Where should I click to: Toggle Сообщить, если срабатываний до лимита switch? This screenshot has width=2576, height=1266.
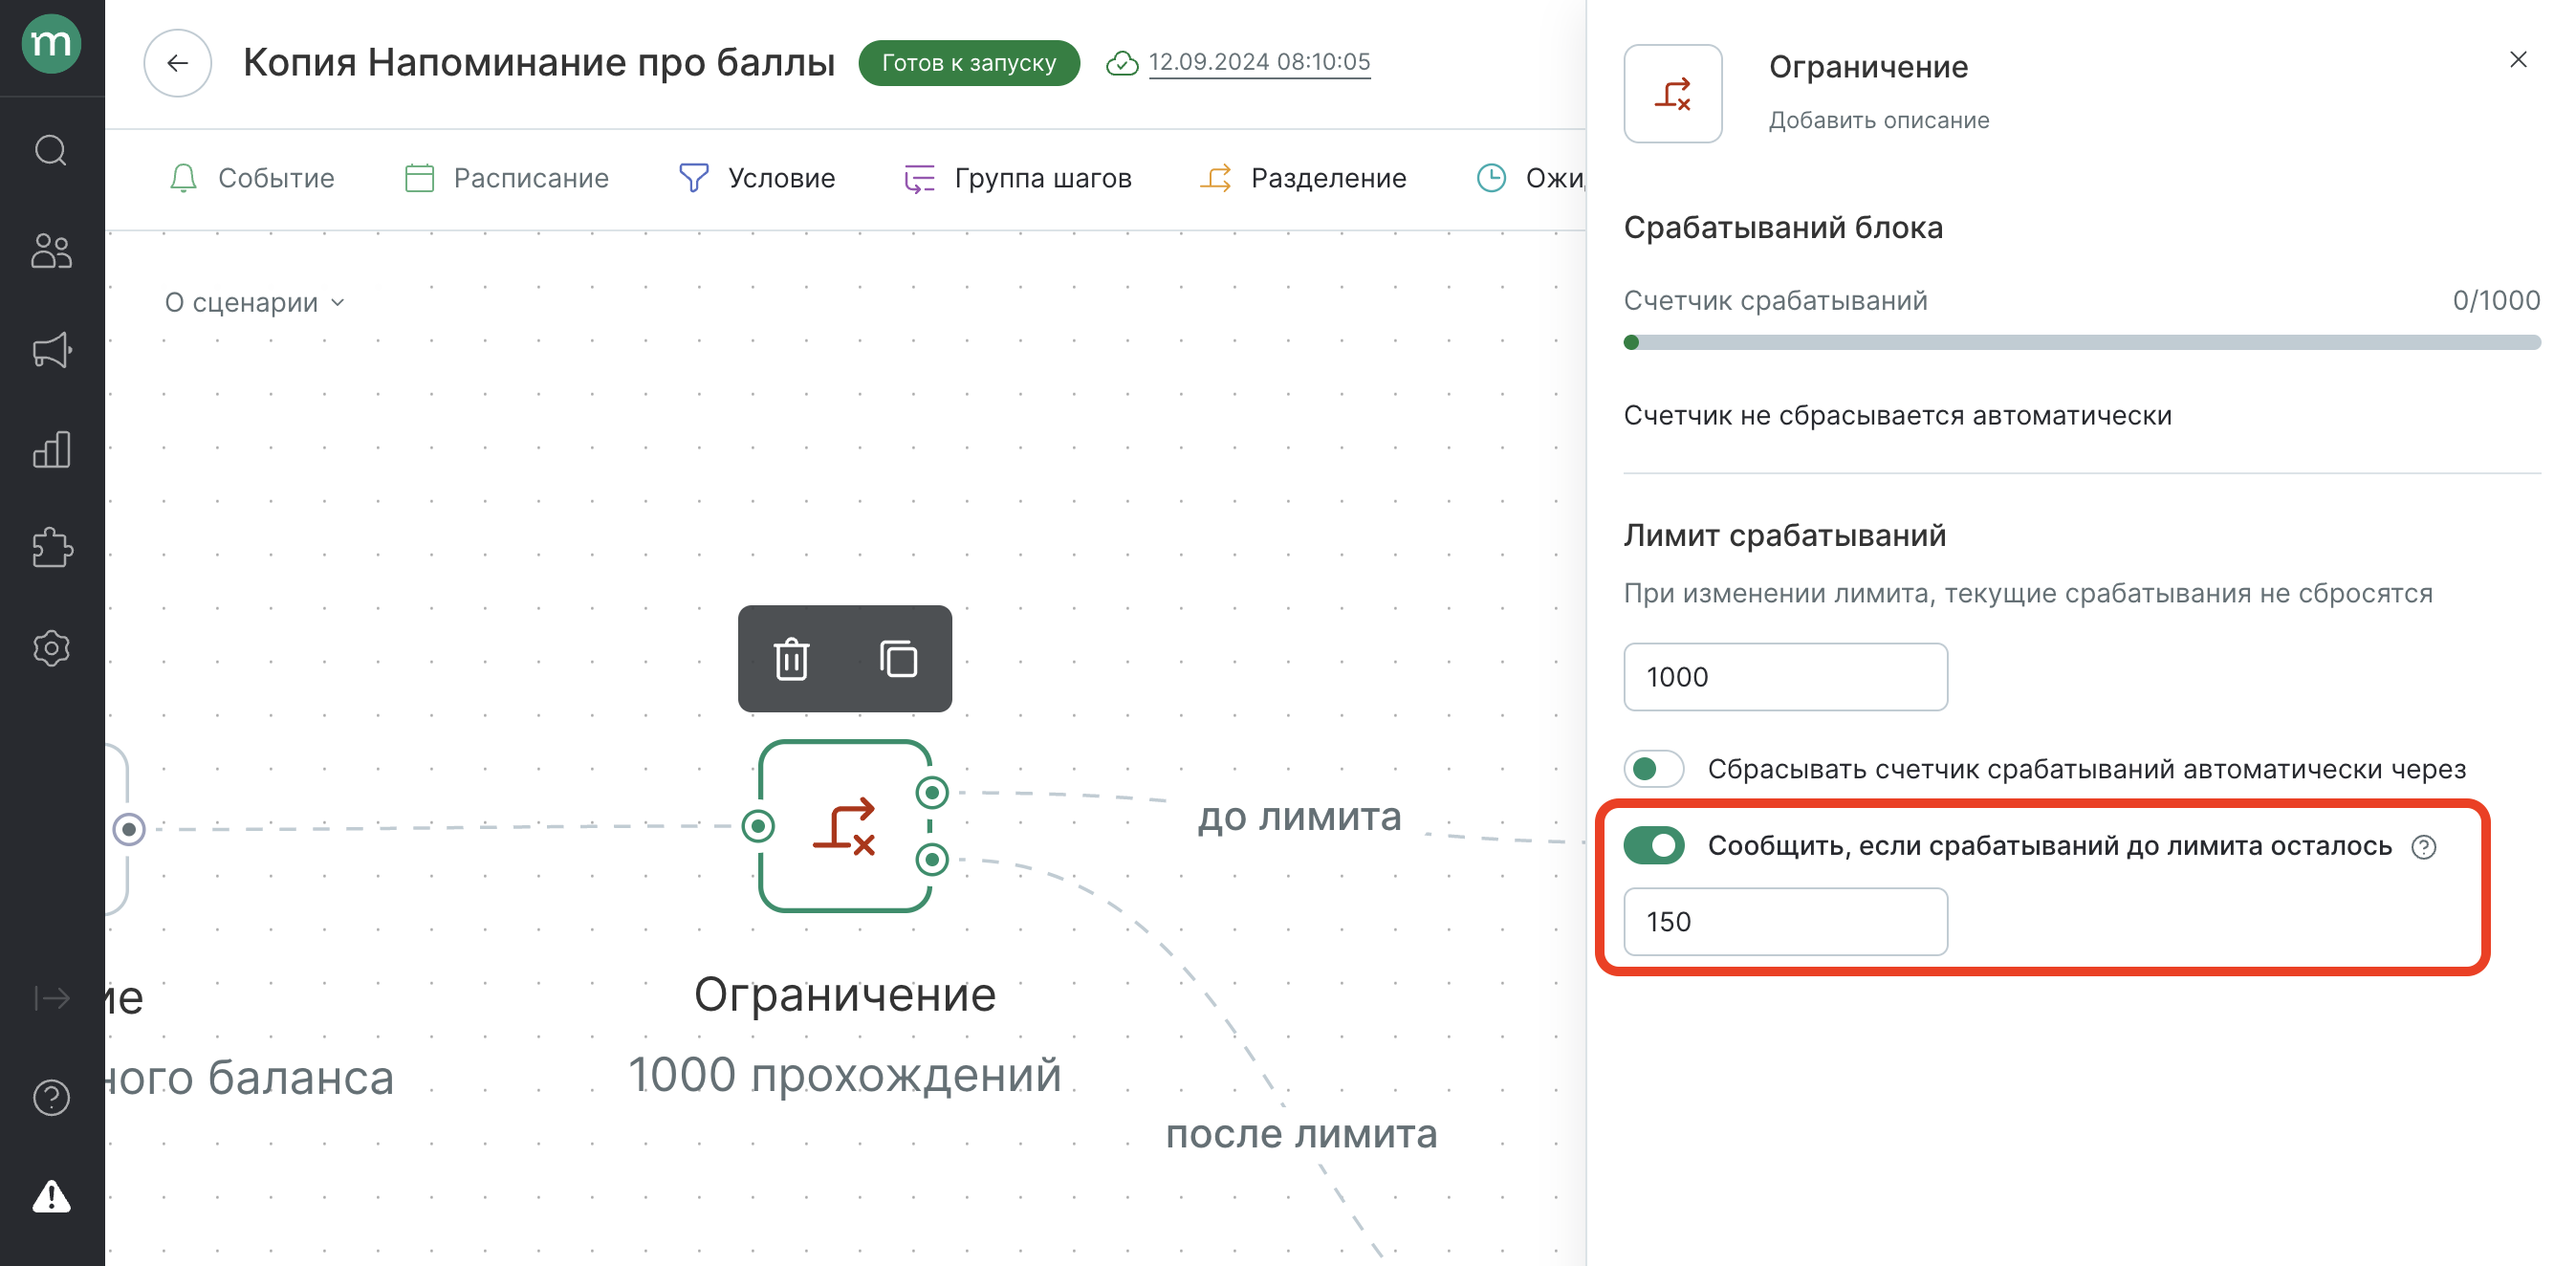tap(1654, 846)
